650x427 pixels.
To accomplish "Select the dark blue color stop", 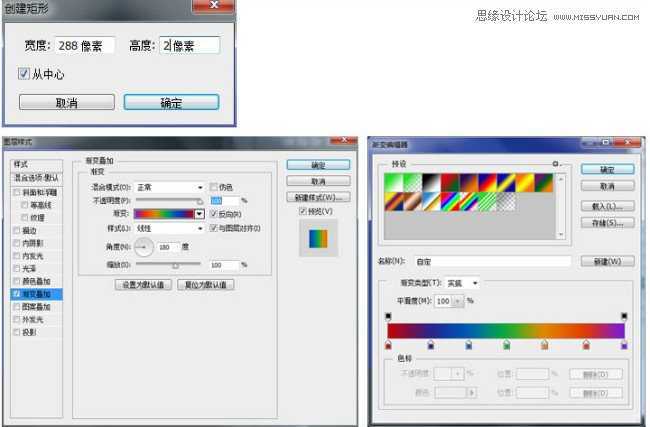I will [431, 345].
